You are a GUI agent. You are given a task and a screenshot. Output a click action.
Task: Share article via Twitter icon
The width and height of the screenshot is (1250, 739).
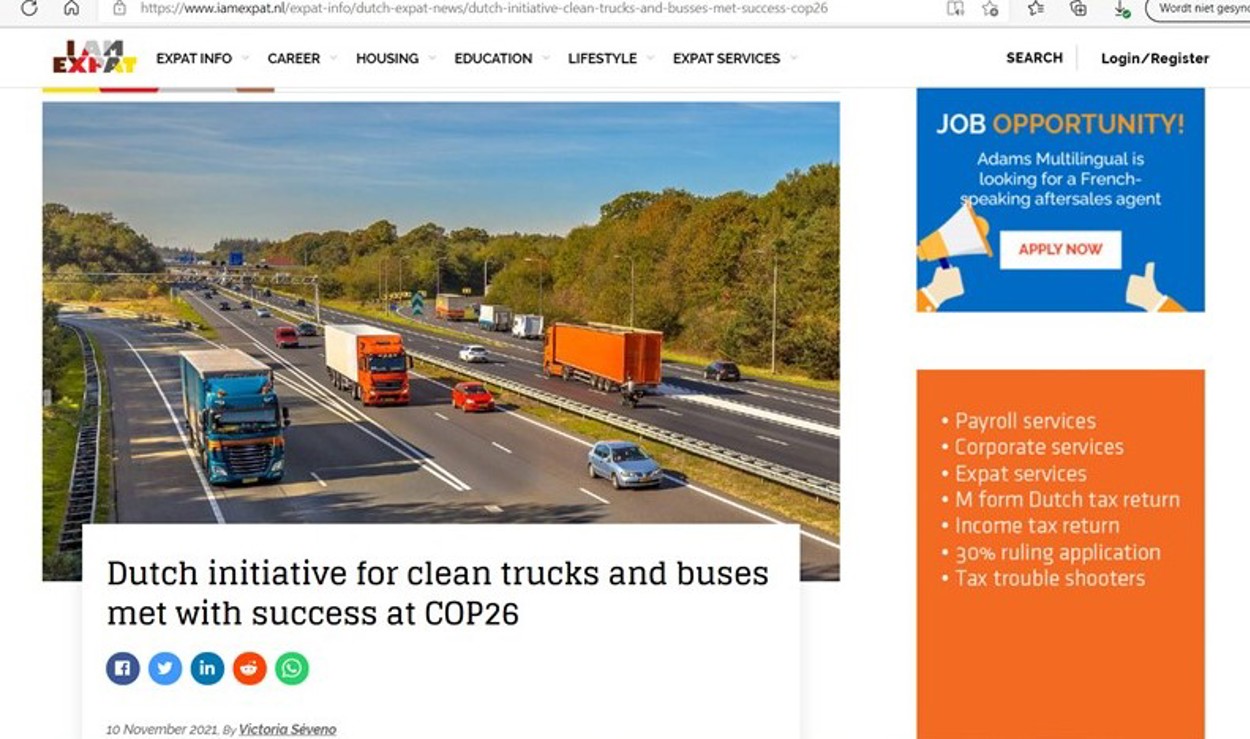click(x=165, y=668)
